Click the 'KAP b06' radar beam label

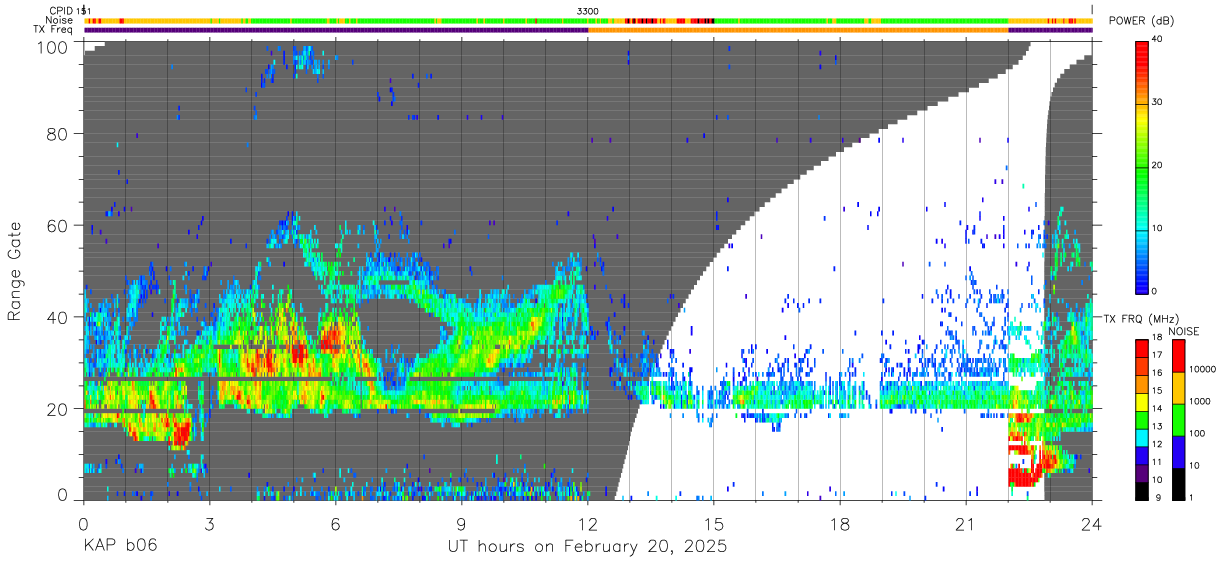coord(120,547)
